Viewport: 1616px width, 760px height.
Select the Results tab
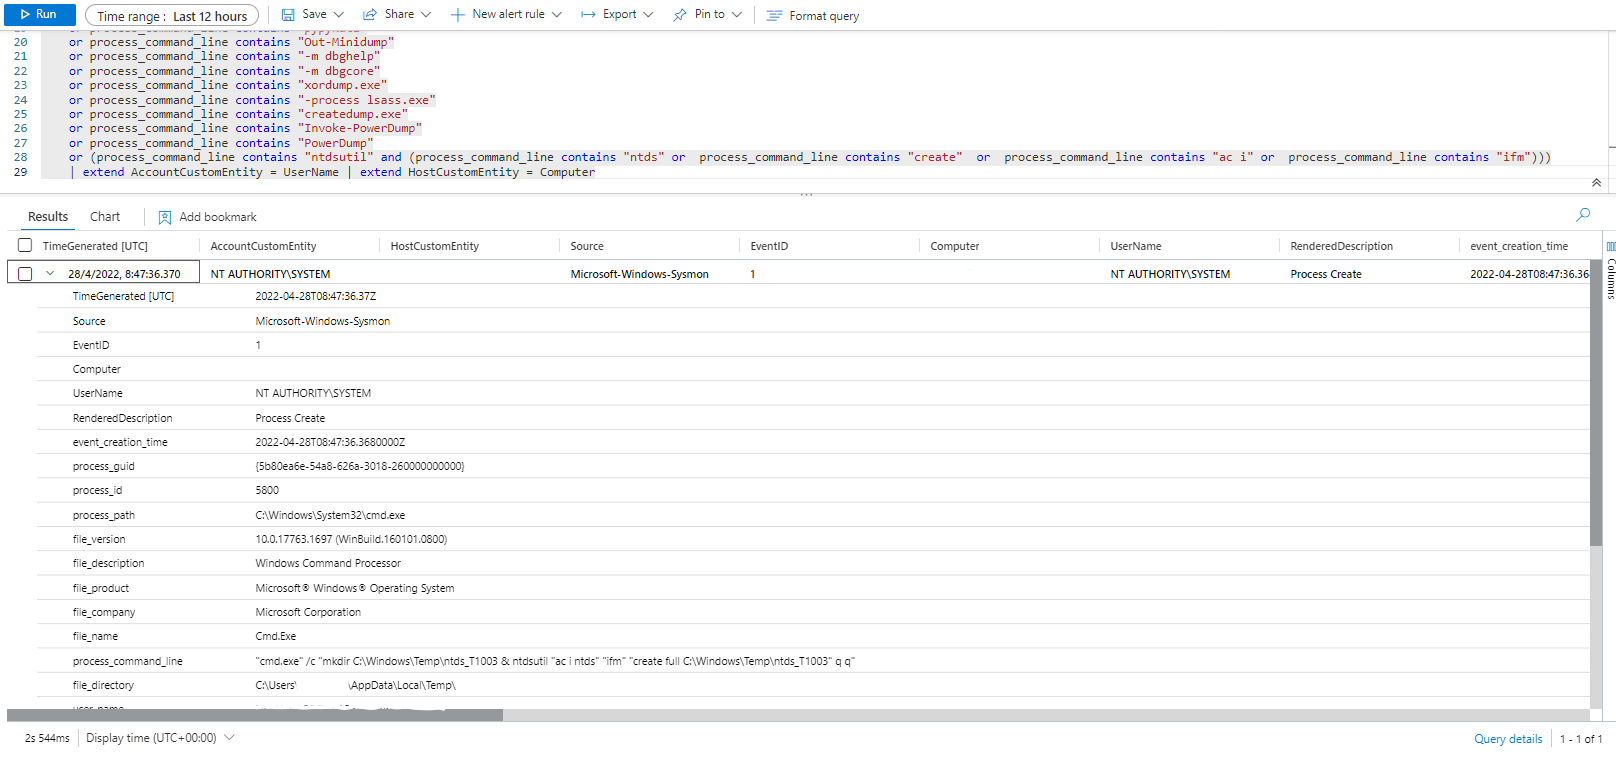pos(48,217)
